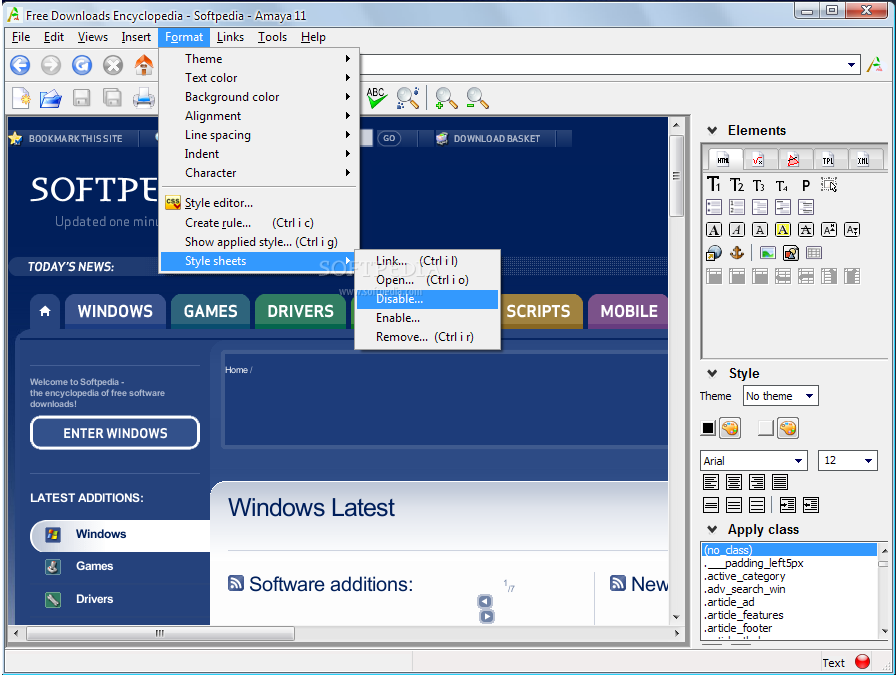The image size is (896, 675).
Task: Apply strikethrough A text style
Action: tap(806, 230)
